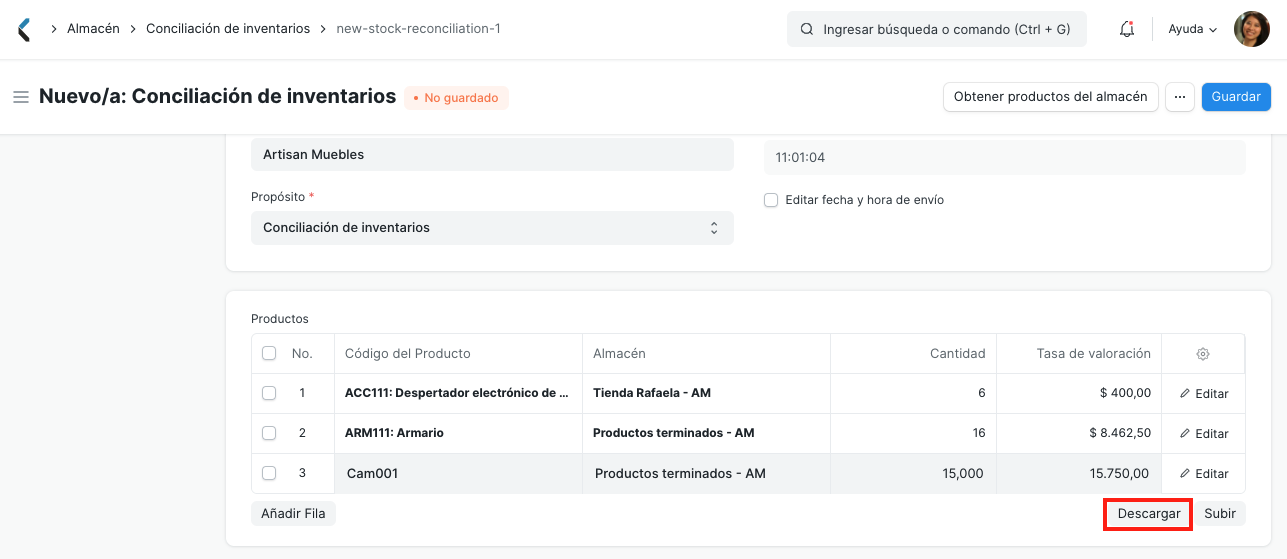Click quantity cell 15,000

[913, 473]
